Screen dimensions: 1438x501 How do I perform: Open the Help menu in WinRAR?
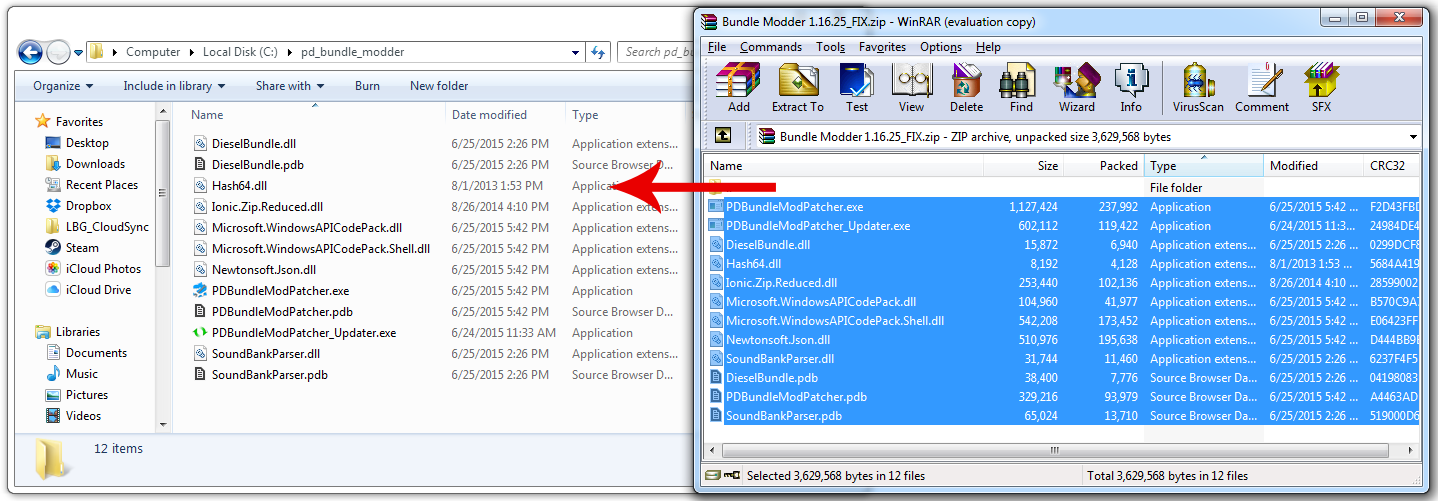pyautogui.click(x=988, y=47)
